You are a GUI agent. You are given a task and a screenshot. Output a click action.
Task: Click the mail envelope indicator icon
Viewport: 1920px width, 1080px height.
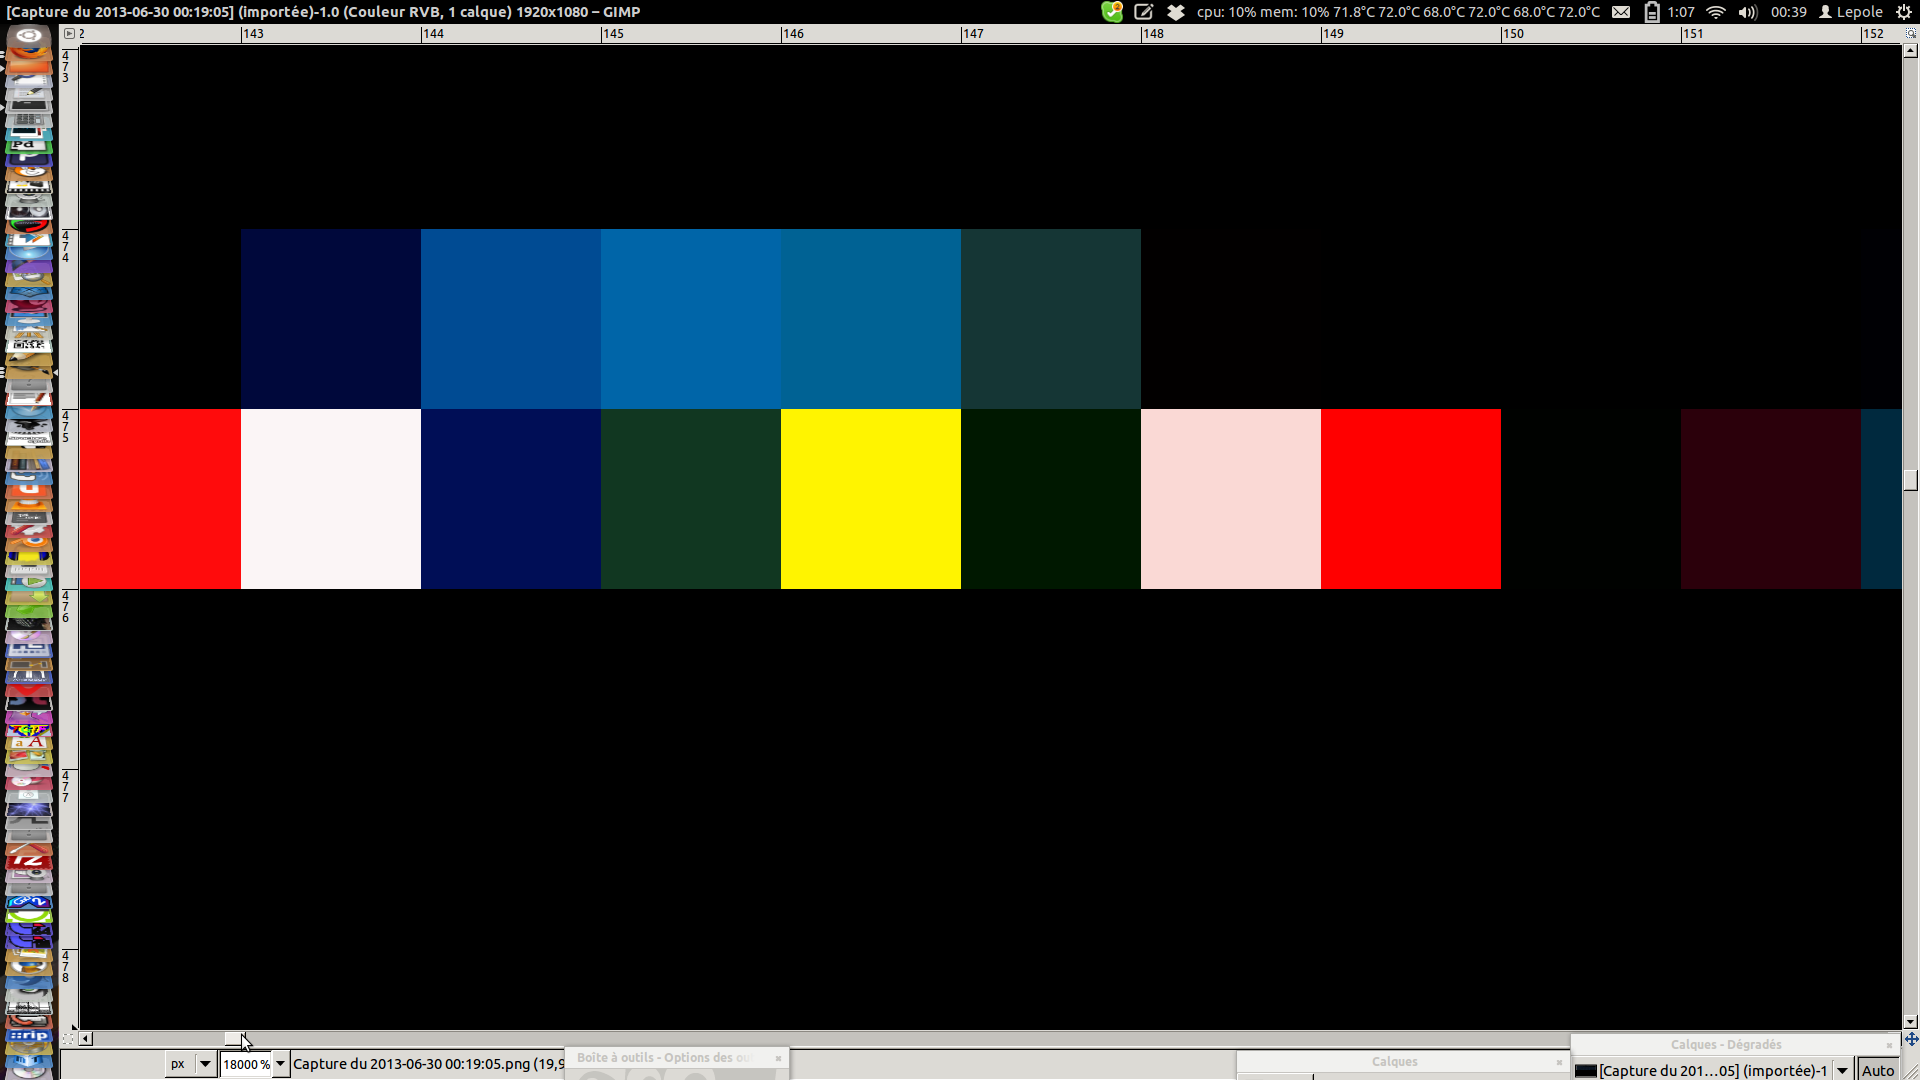[1621, 12]
